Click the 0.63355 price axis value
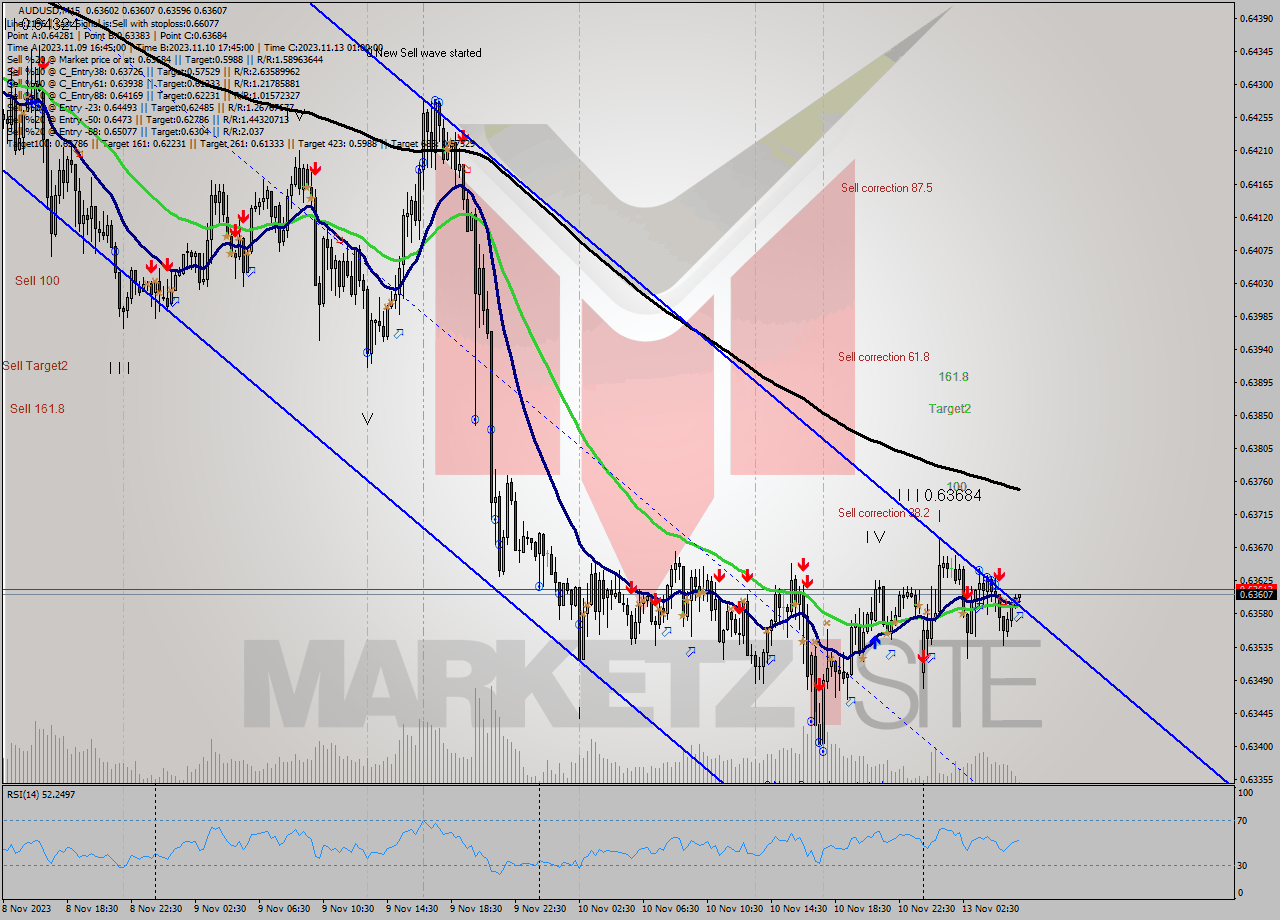This screenshot has width=1280, height=920. pos(1256,779)
